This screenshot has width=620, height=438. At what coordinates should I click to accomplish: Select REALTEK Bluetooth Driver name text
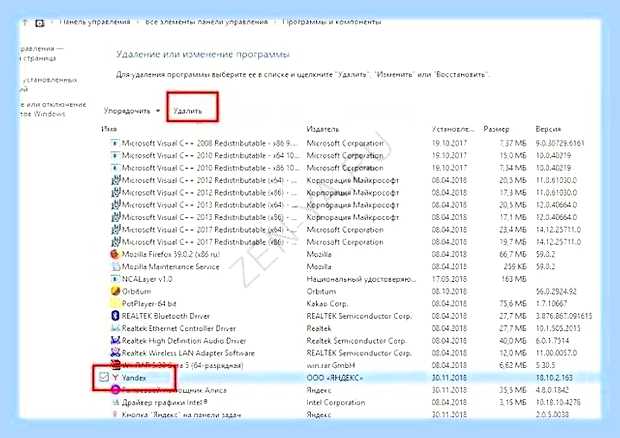coord(166,316)
